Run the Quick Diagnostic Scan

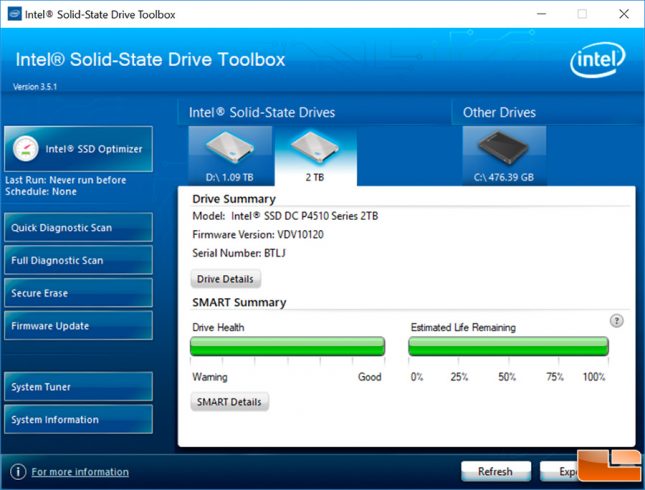(78, 228)
